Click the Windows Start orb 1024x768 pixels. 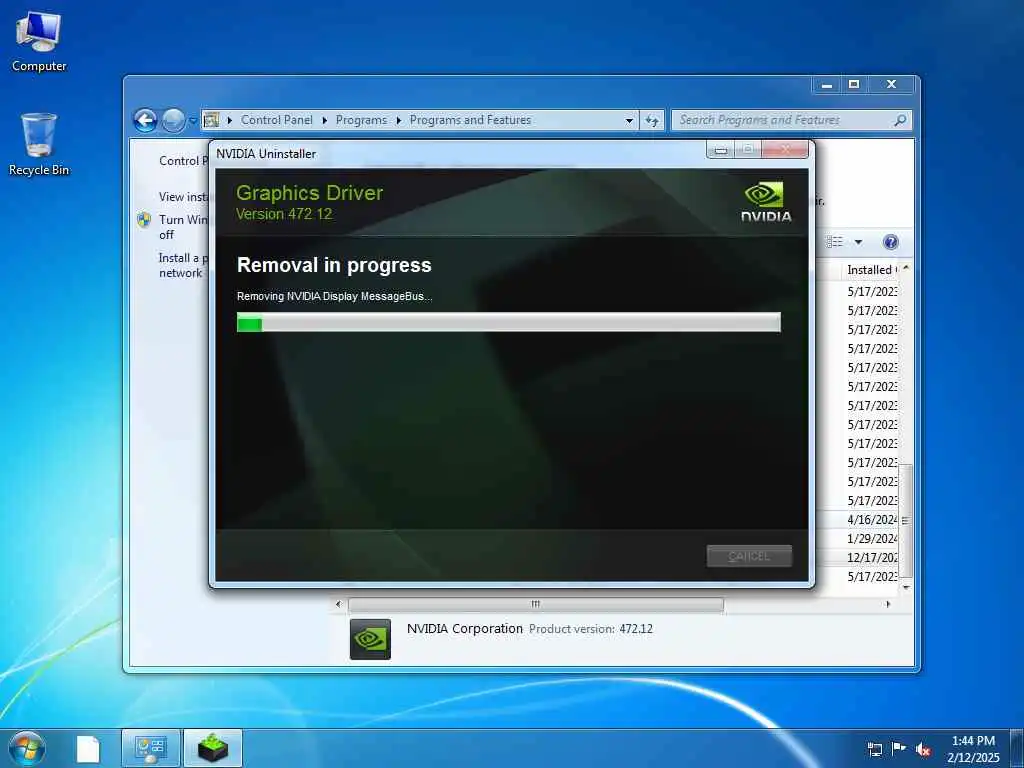point(27,748)
